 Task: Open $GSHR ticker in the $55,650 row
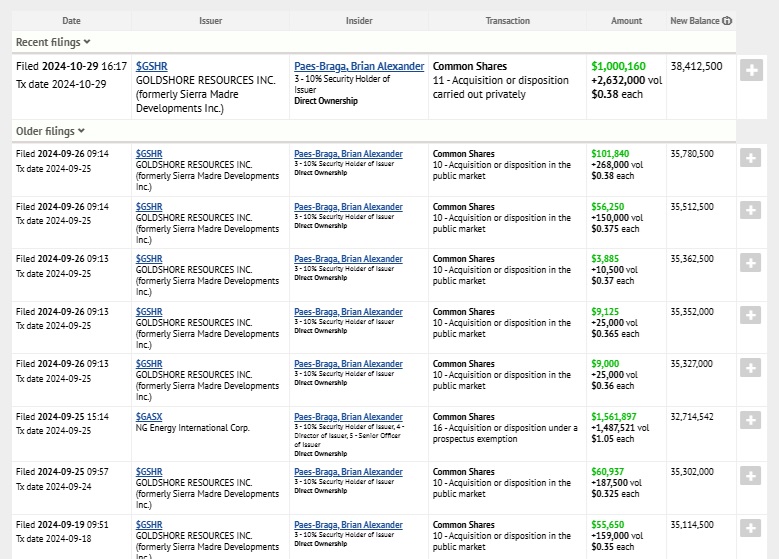149,525
